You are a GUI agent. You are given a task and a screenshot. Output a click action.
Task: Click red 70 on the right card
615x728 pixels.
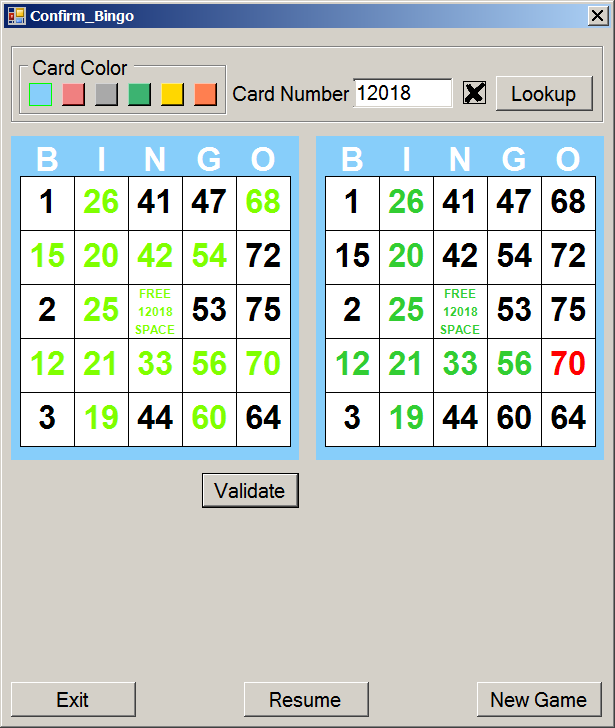click(569, 365)
